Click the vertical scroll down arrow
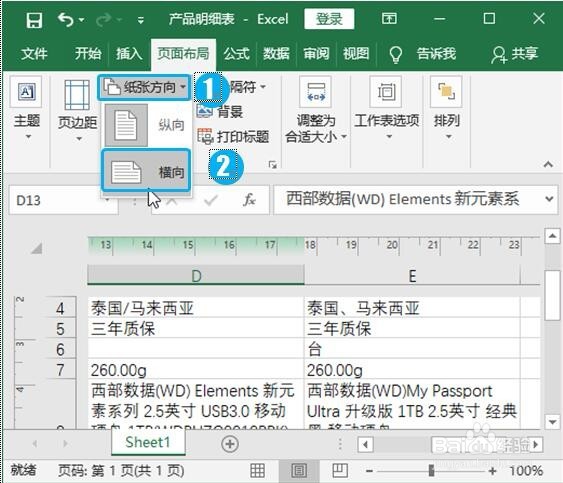The height and width of the screenshot is (483, 563). (552, 422)
